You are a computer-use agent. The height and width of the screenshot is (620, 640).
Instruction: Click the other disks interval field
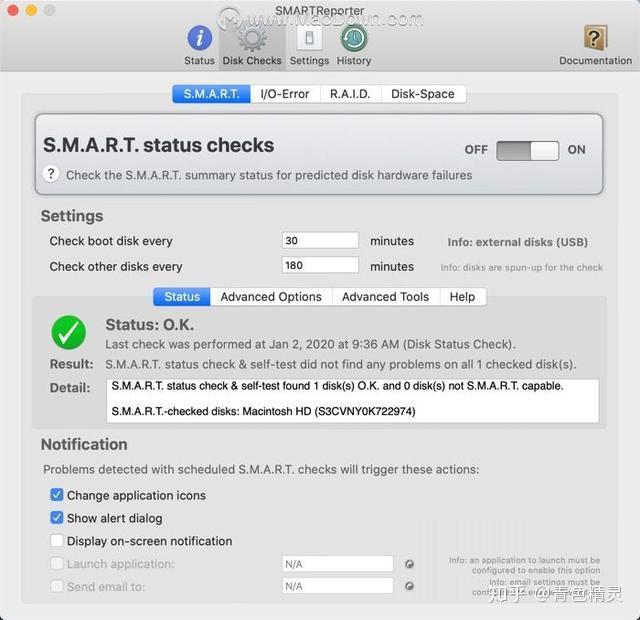pyautogui.click(x=320, y=265)
